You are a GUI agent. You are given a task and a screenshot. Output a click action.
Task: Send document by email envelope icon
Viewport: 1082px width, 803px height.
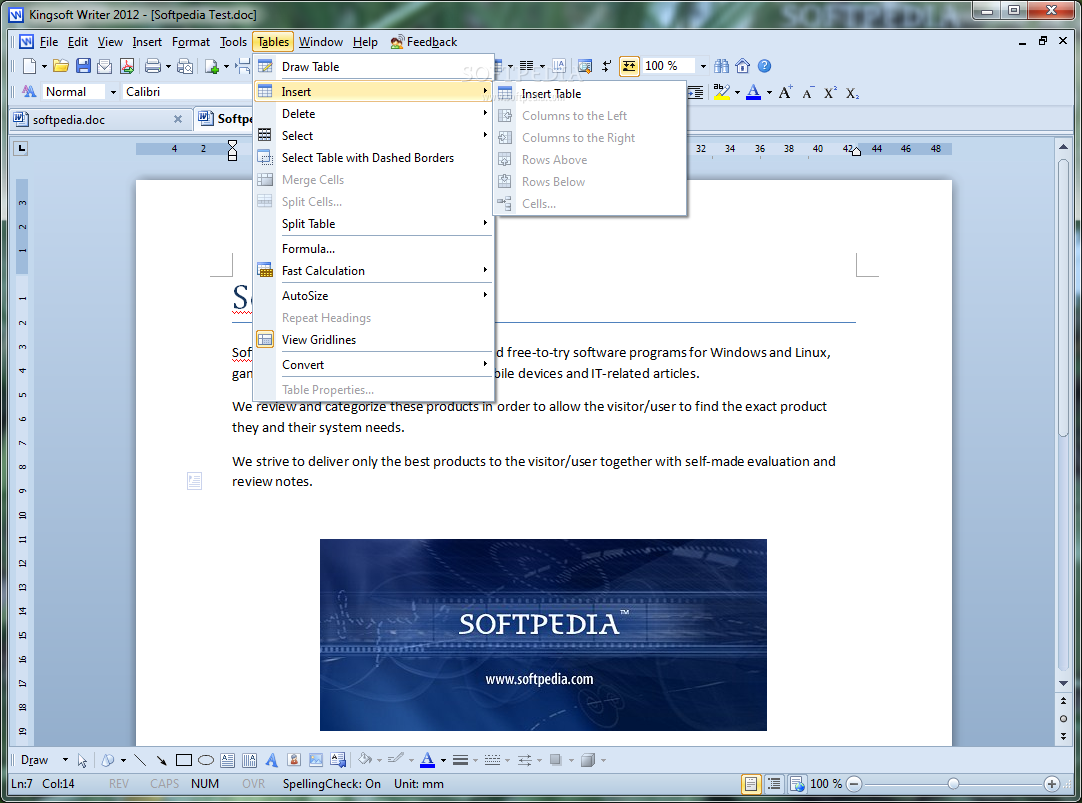coord(105,66)
